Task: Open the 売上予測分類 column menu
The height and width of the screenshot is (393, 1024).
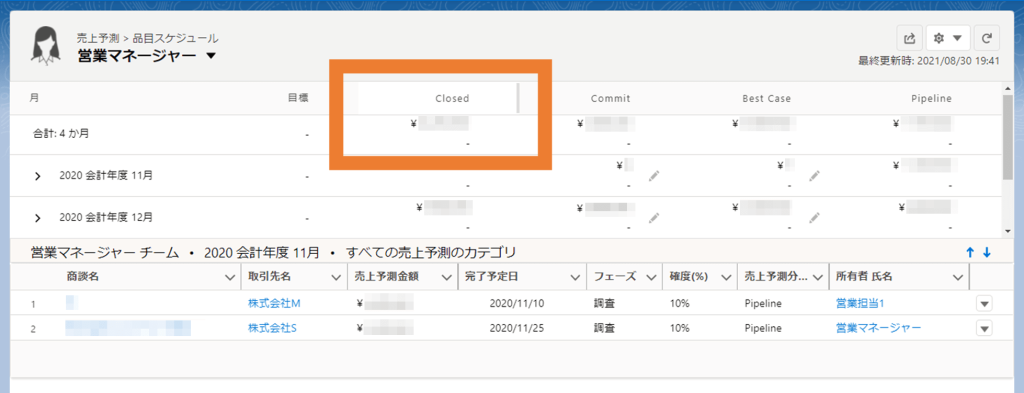Action: pos(818,277)
